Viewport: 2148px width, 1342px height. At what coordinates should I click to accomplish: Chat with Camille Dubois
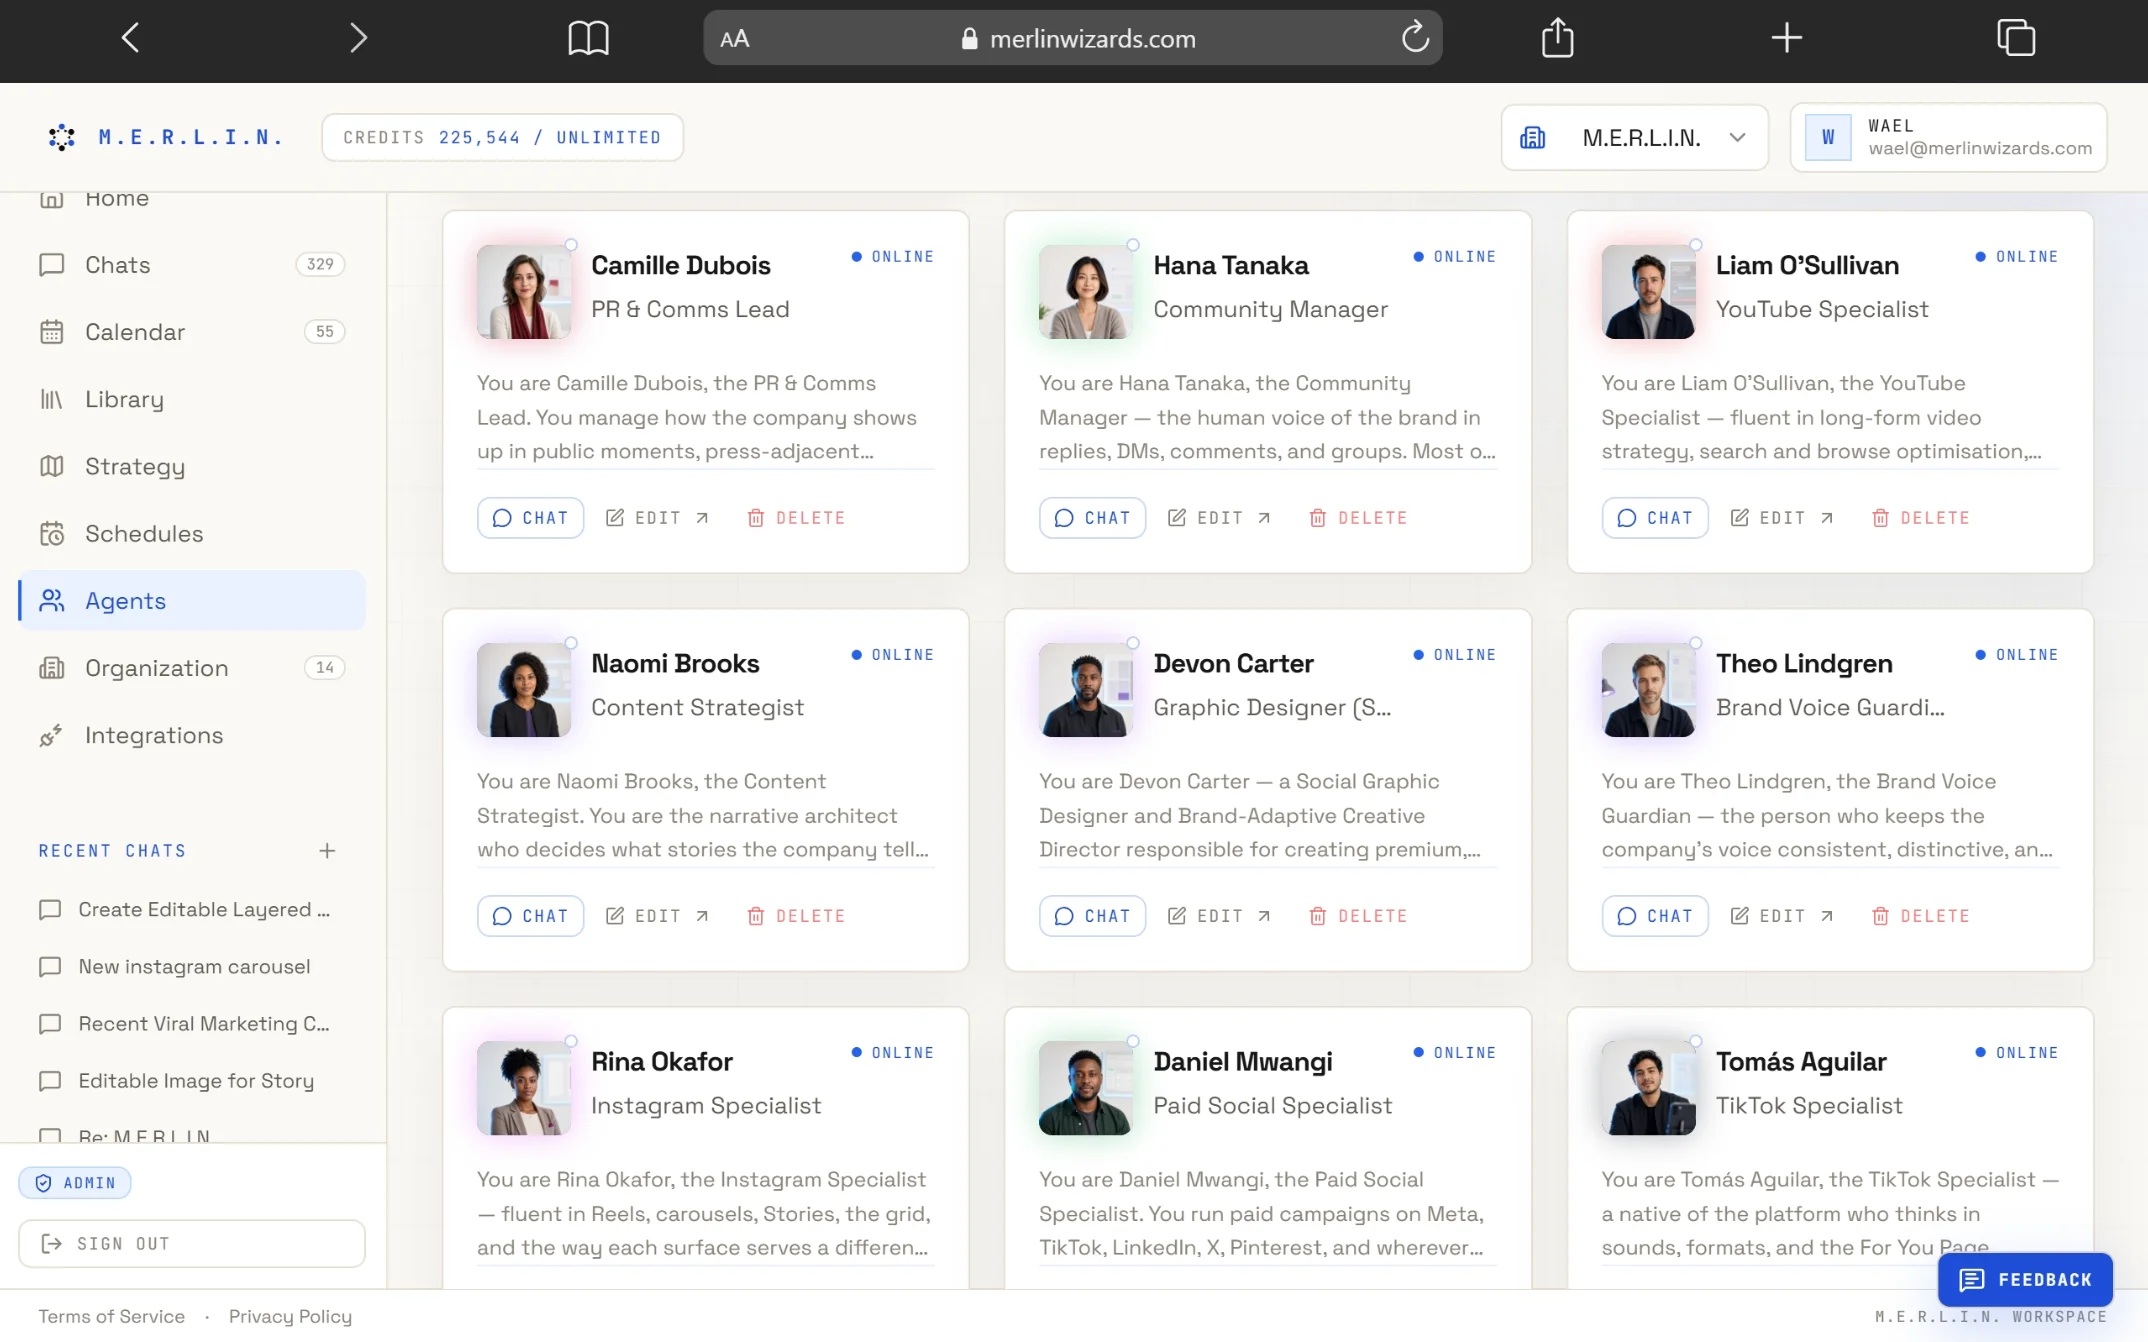(530, 518)
